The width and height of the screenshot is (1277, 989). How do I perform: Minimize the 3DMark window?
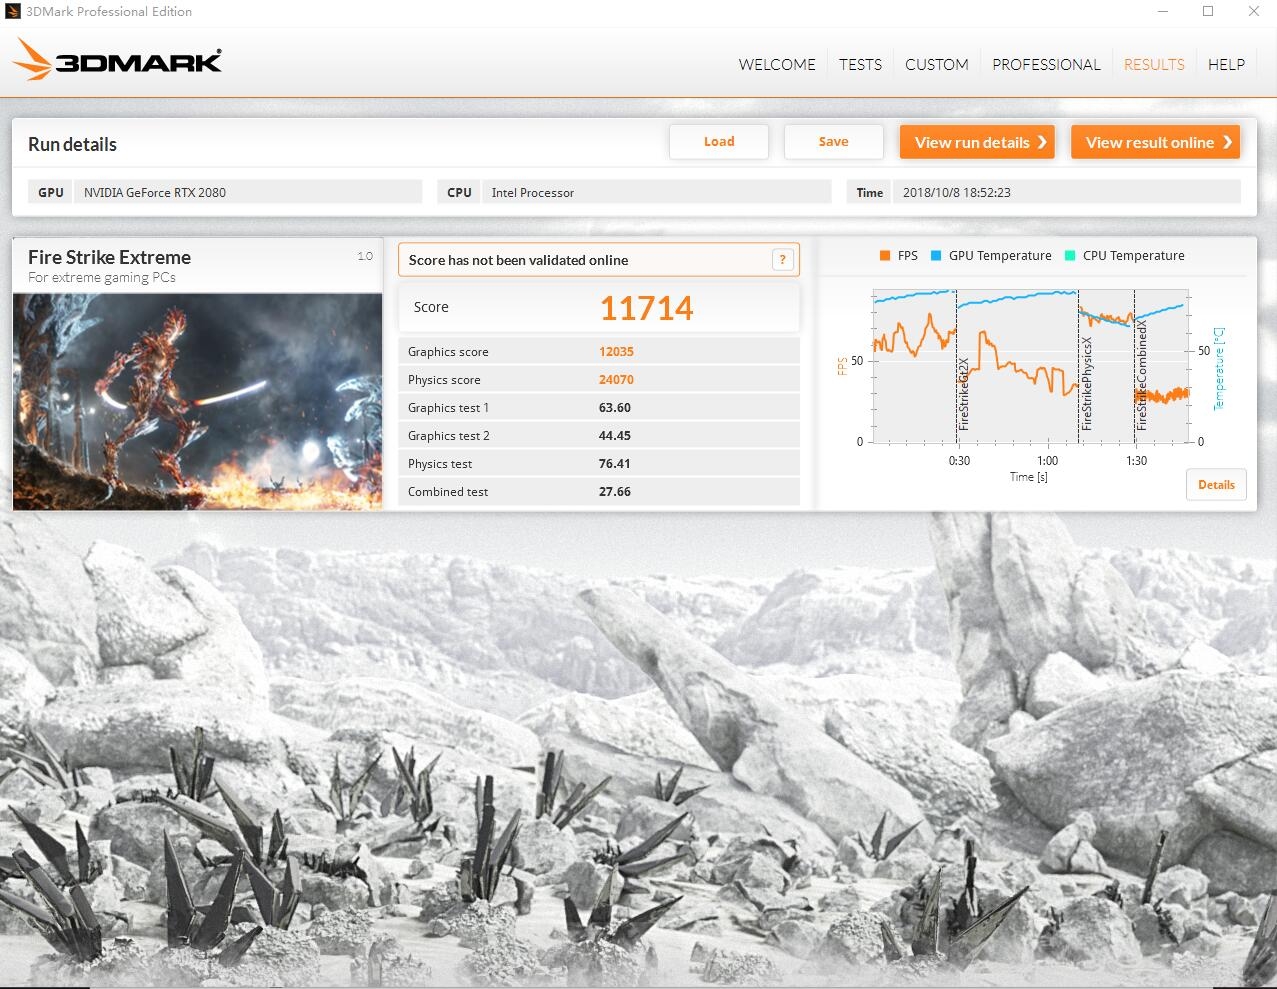1163,12
